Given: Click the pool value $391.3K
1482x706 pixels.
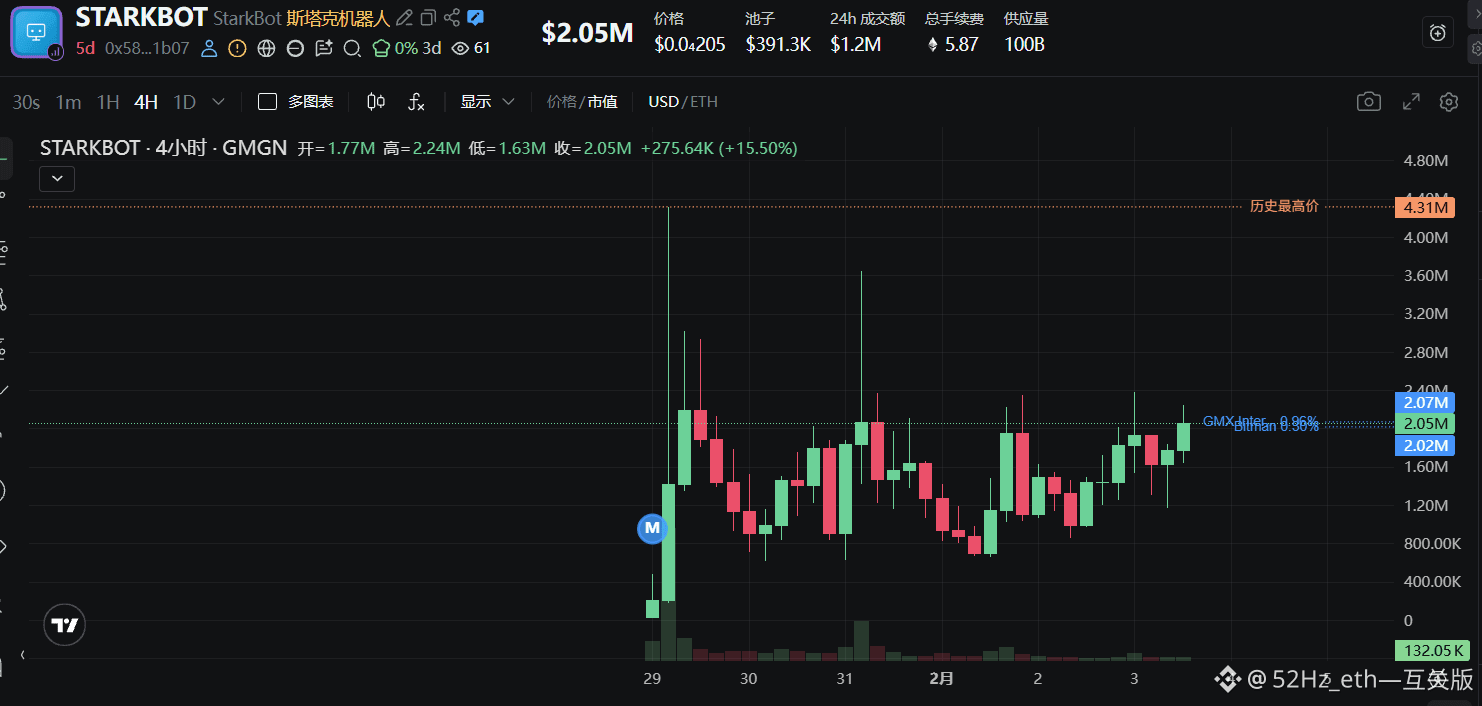Looking at the screenshot, I should pyautogui.click(x=778, y=44).
